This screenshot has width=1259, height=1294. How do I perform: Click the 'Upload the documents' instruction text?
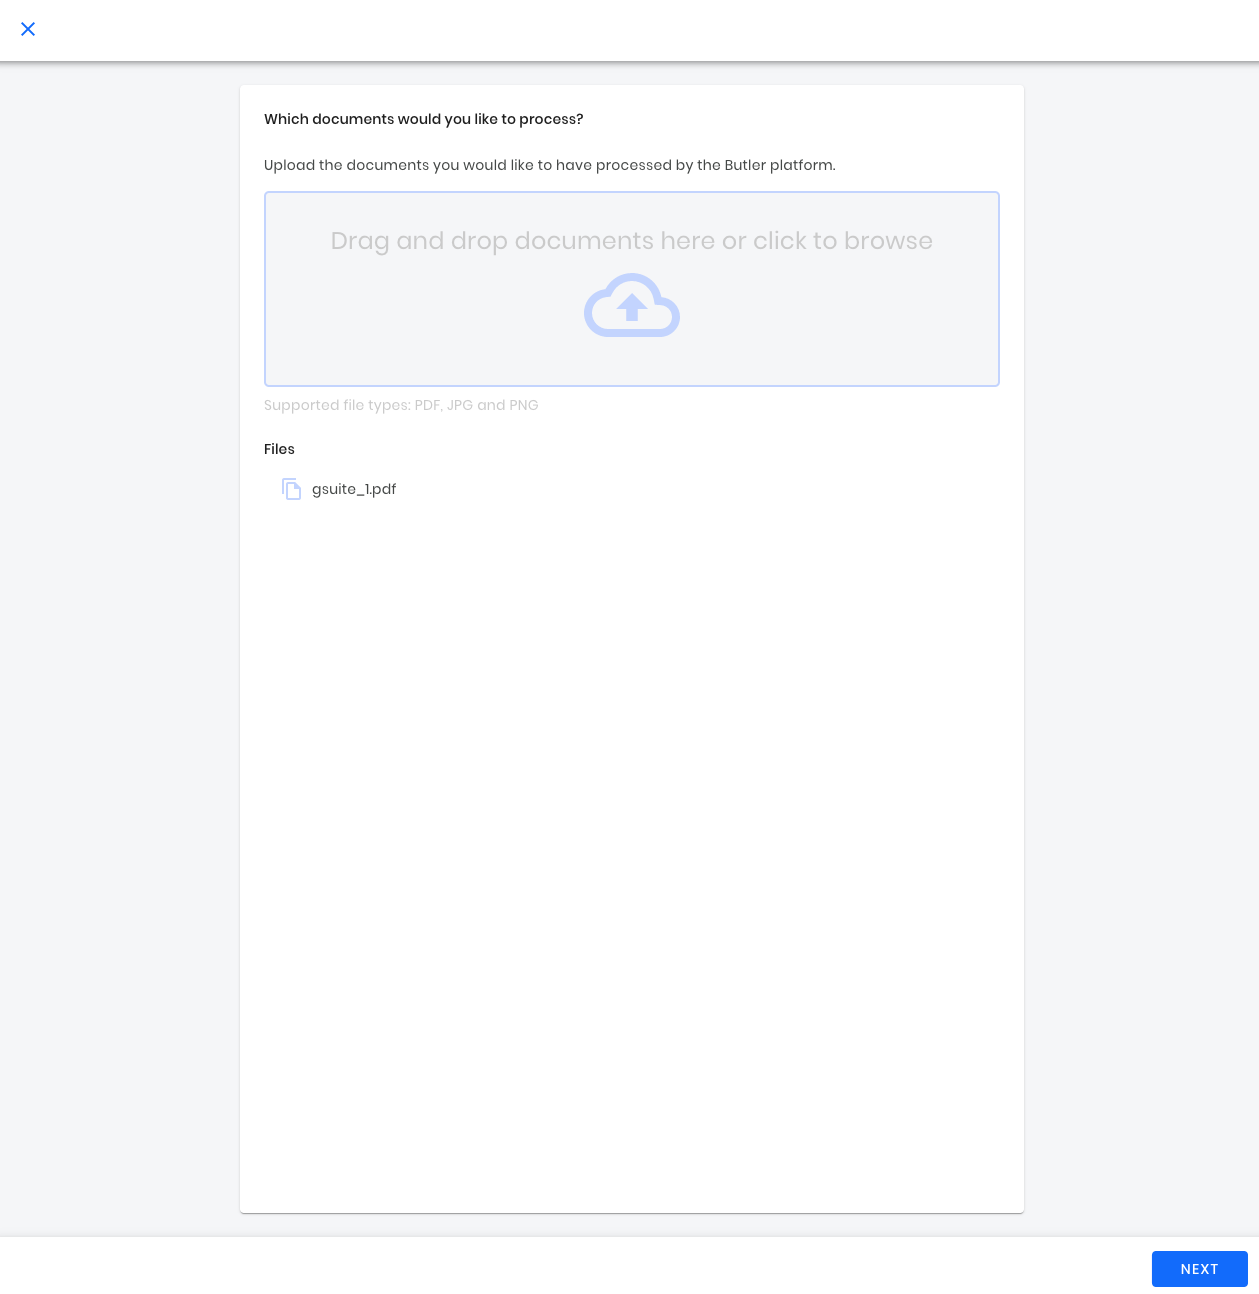point(550,165)
